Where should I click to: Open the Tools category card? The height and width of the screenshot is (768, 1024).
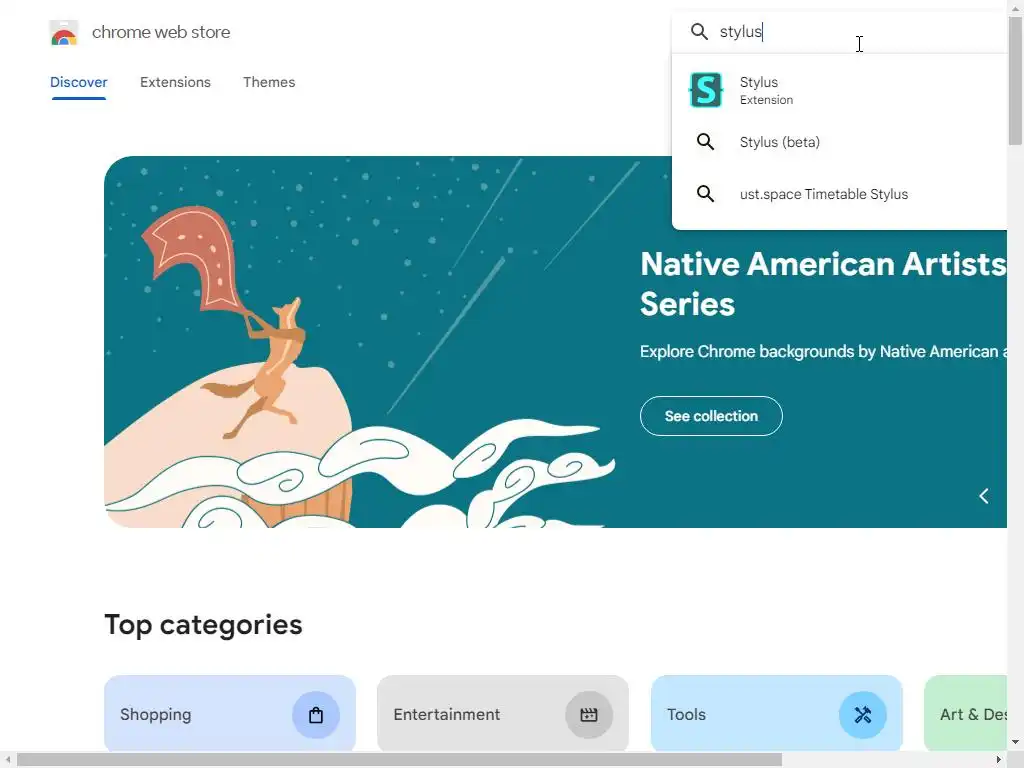pos(776,714)
